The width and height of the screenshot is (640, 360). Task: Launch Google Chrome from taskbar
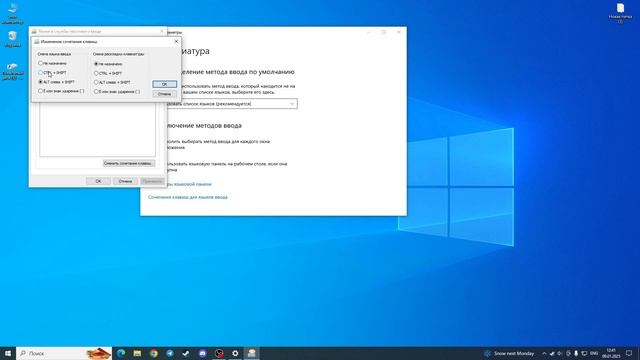pyautogui.click(x=153, y=353)
